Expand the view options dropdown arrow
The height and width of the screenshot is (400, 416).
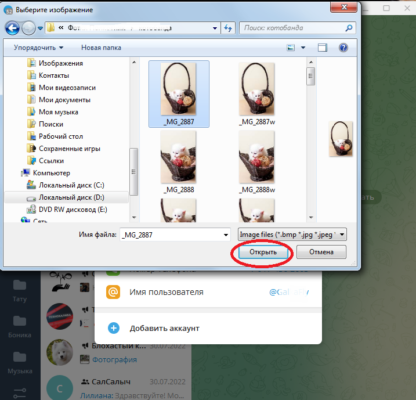pos(303,48)
